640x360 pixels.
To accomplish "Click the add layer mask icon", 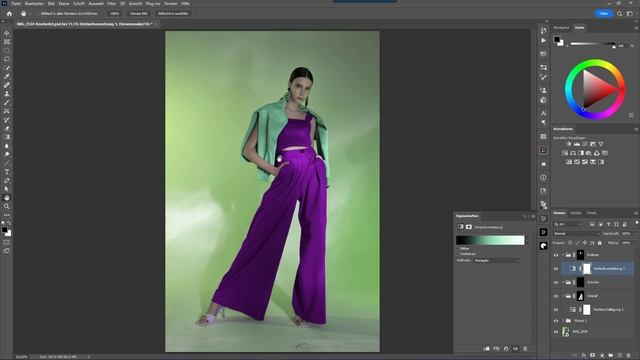I will click(593, 356).
